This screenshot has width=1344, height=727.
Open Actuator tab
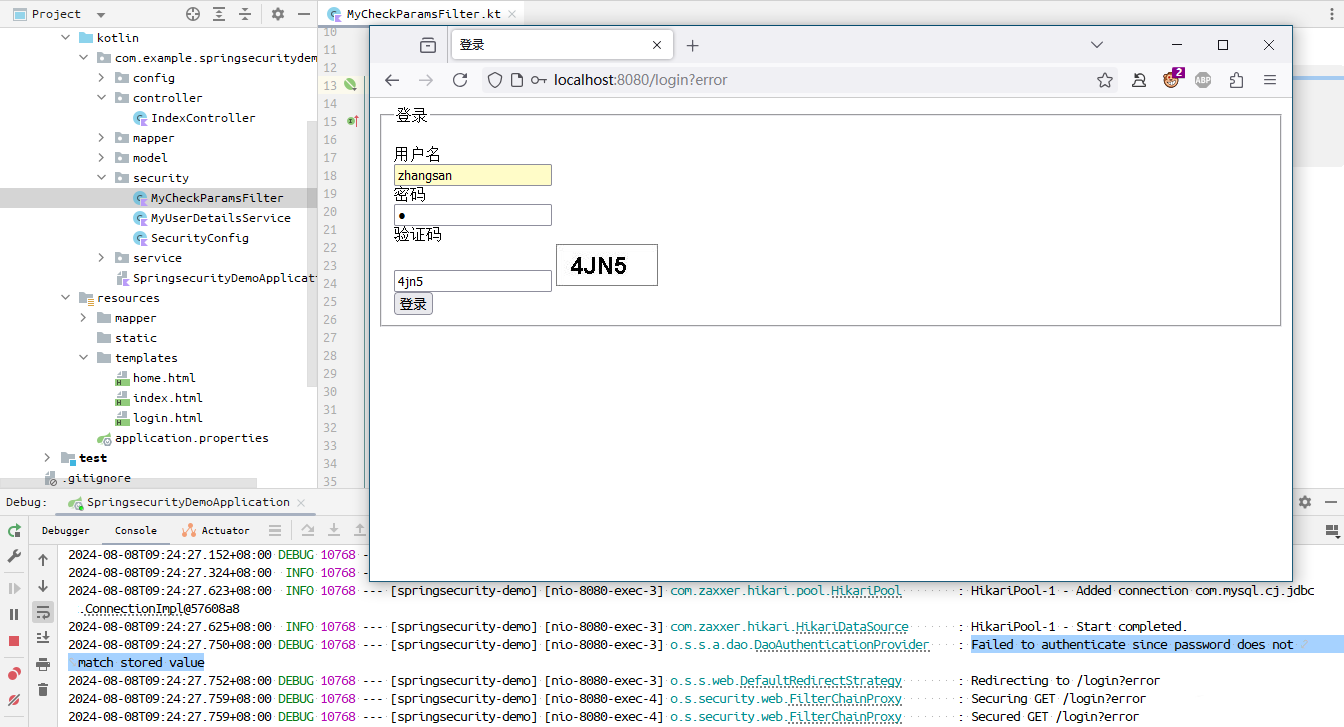[216, 531]
